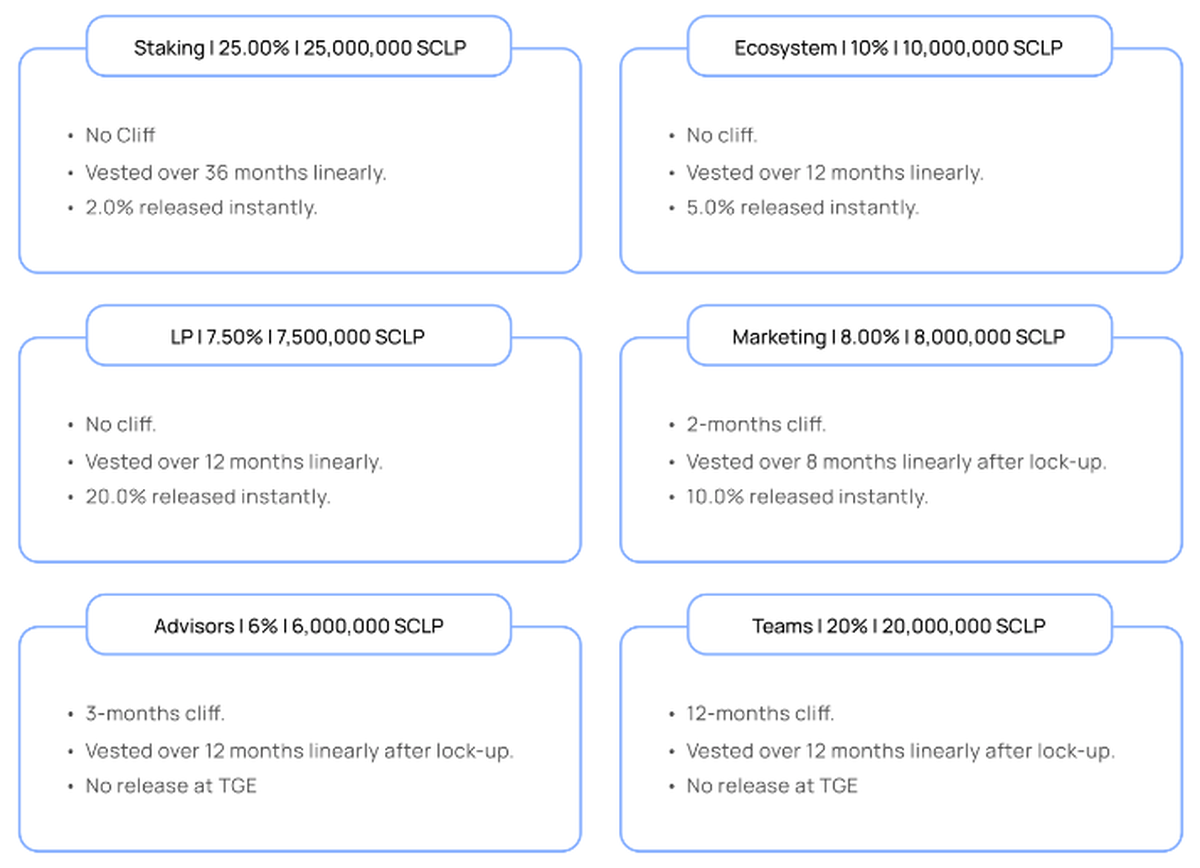Select the "5.0% released instantly" bullet

tap(802, 208)
